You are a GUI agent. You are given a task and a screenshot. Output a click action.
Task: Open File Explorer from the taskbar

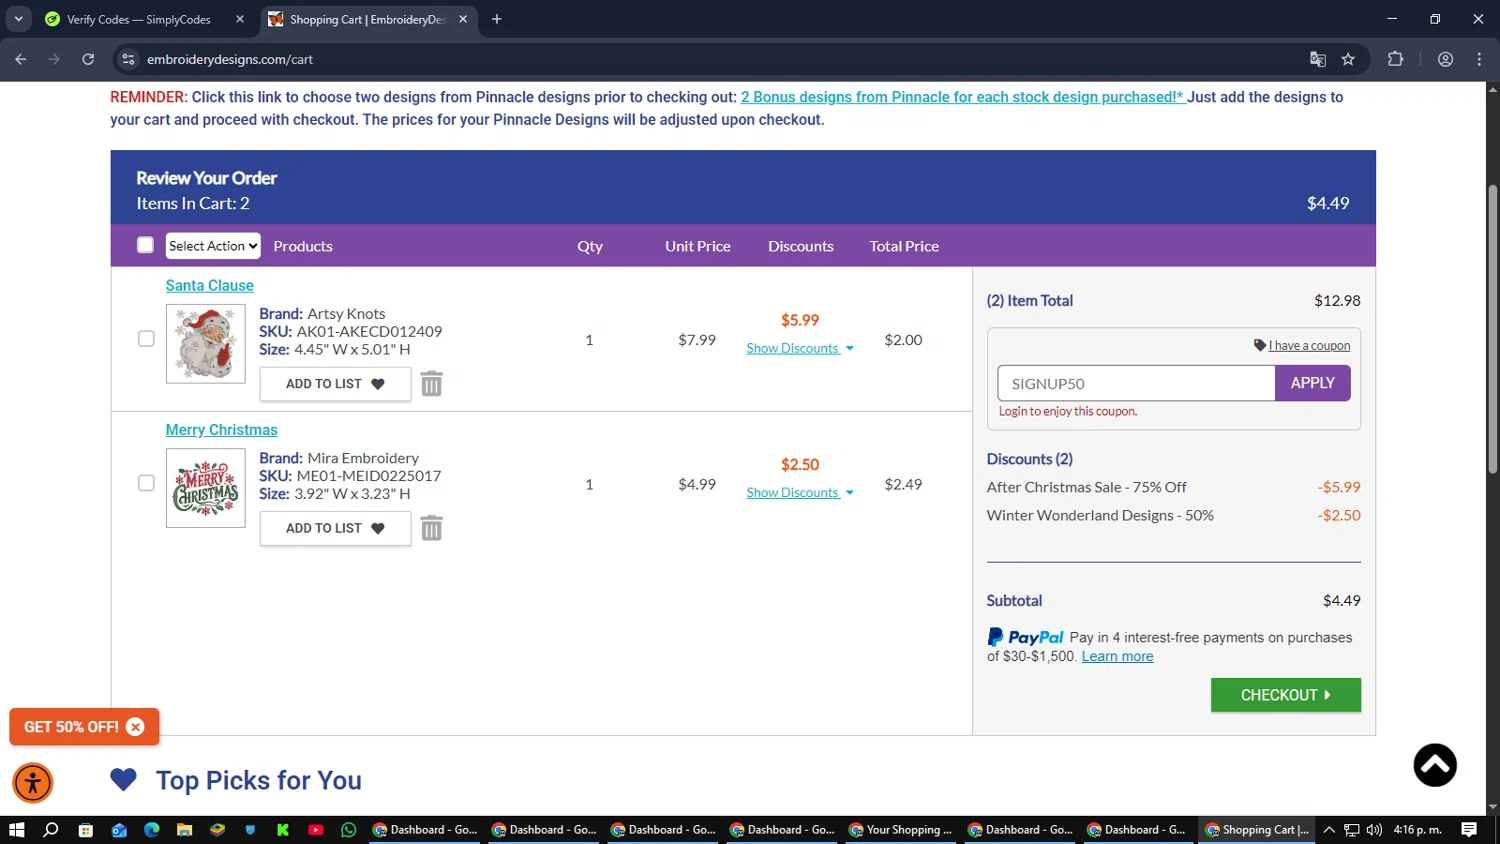pos(184,830)
